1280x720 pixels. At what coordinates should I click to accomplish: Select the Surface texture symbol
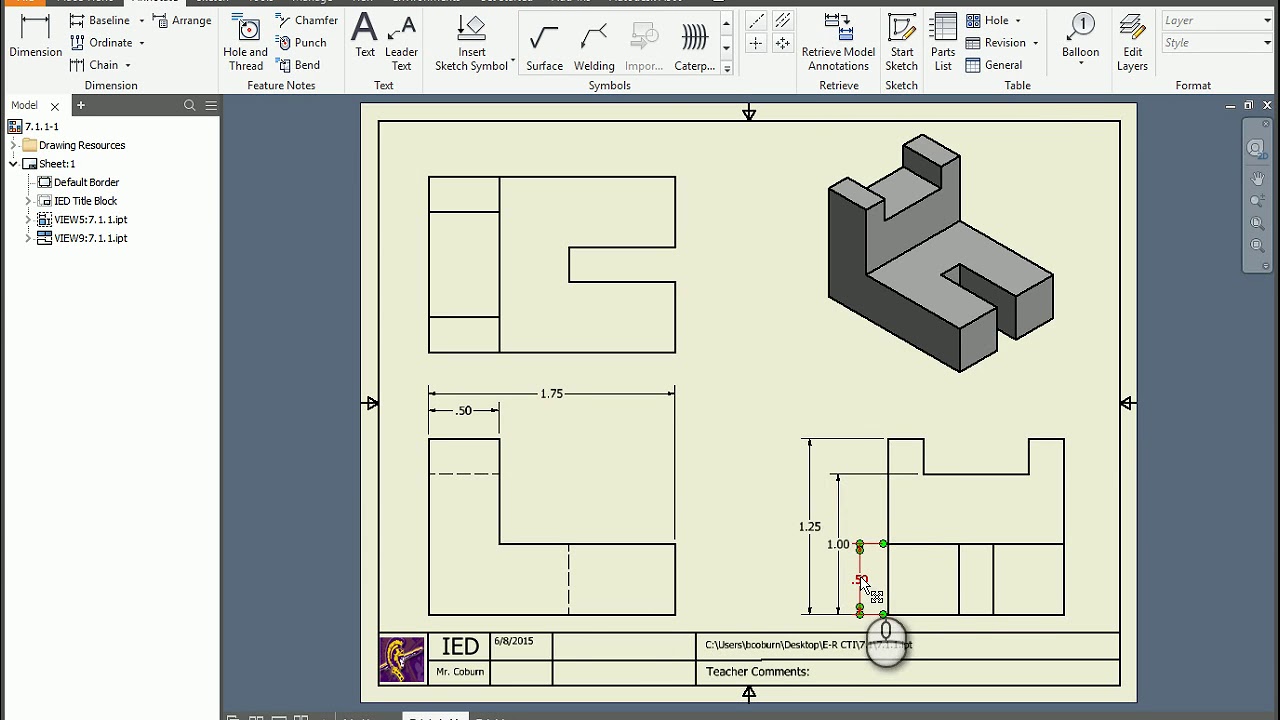(544, 47)
